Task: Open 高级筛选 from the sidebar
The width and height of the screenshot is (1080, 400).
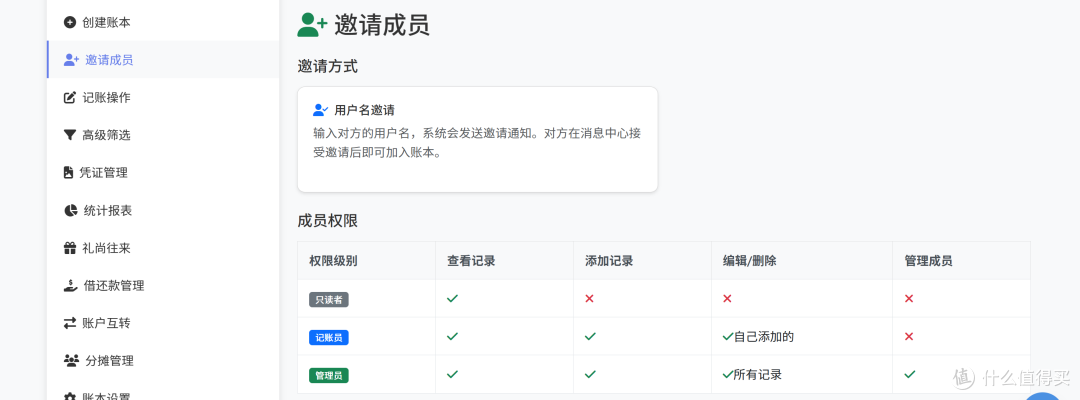Action: tap(163, 135)
